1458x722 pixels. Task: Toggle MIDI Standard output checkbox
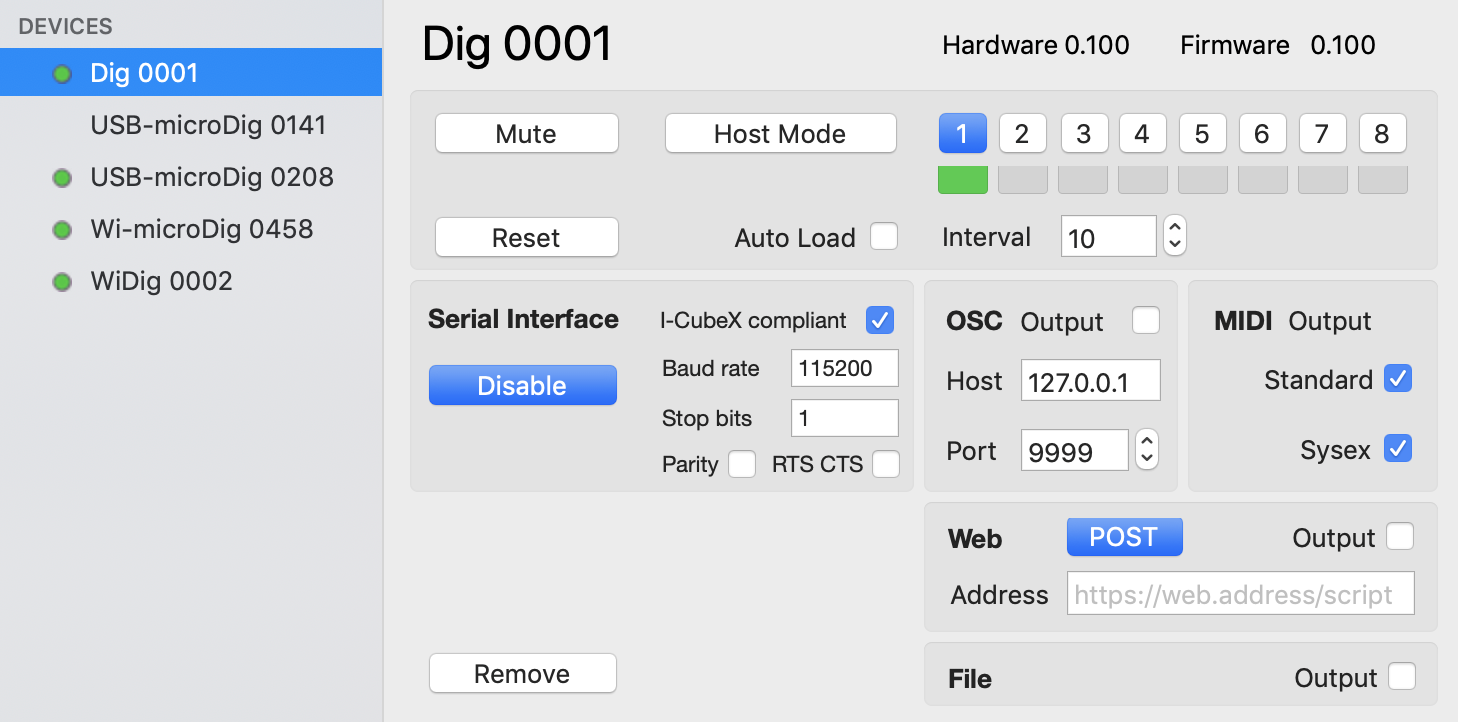[x=1398, y=379]
